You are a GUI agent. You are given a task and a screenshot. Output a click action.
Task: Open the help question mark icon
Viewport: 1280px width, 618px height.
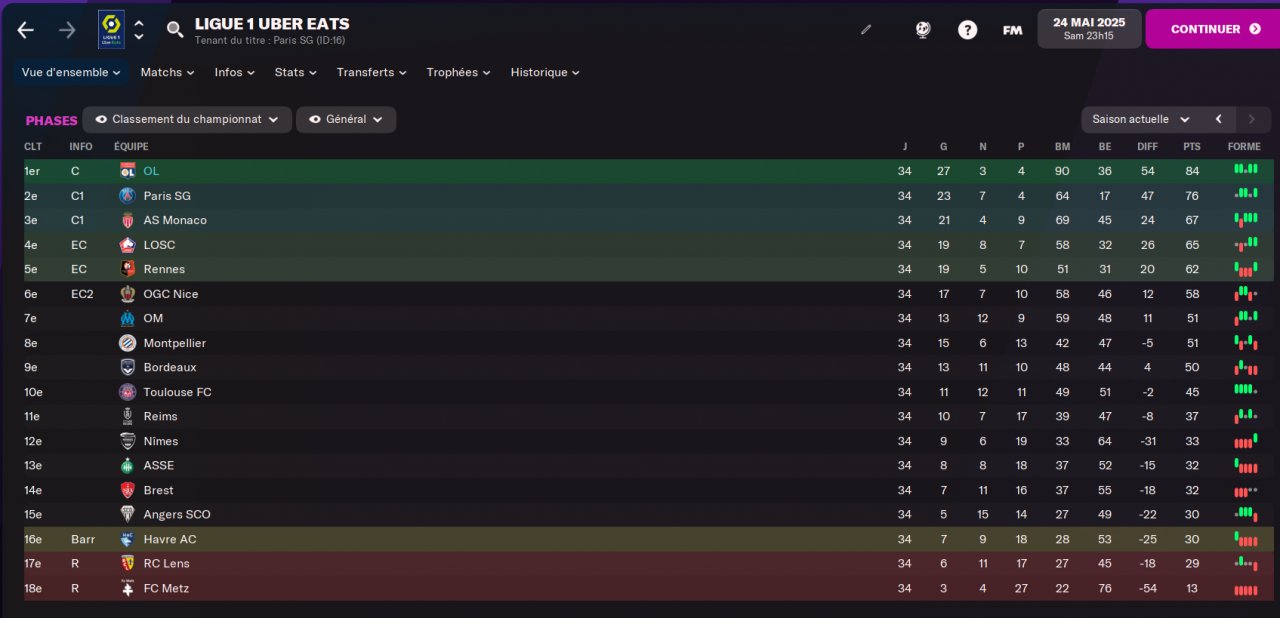(967, 30)
